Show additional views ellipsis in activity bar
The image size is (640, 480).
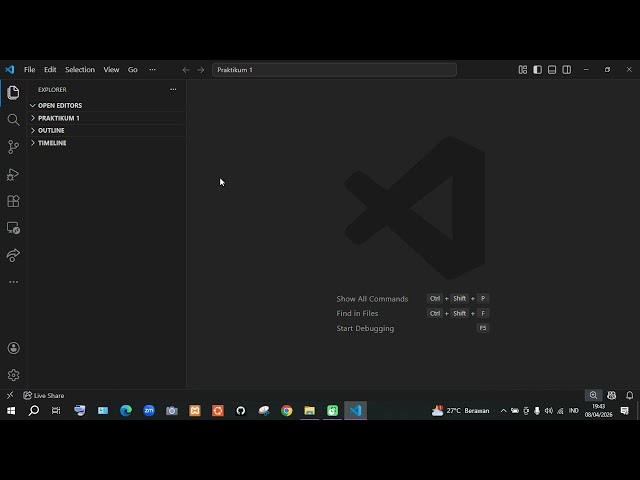(13, 282)
